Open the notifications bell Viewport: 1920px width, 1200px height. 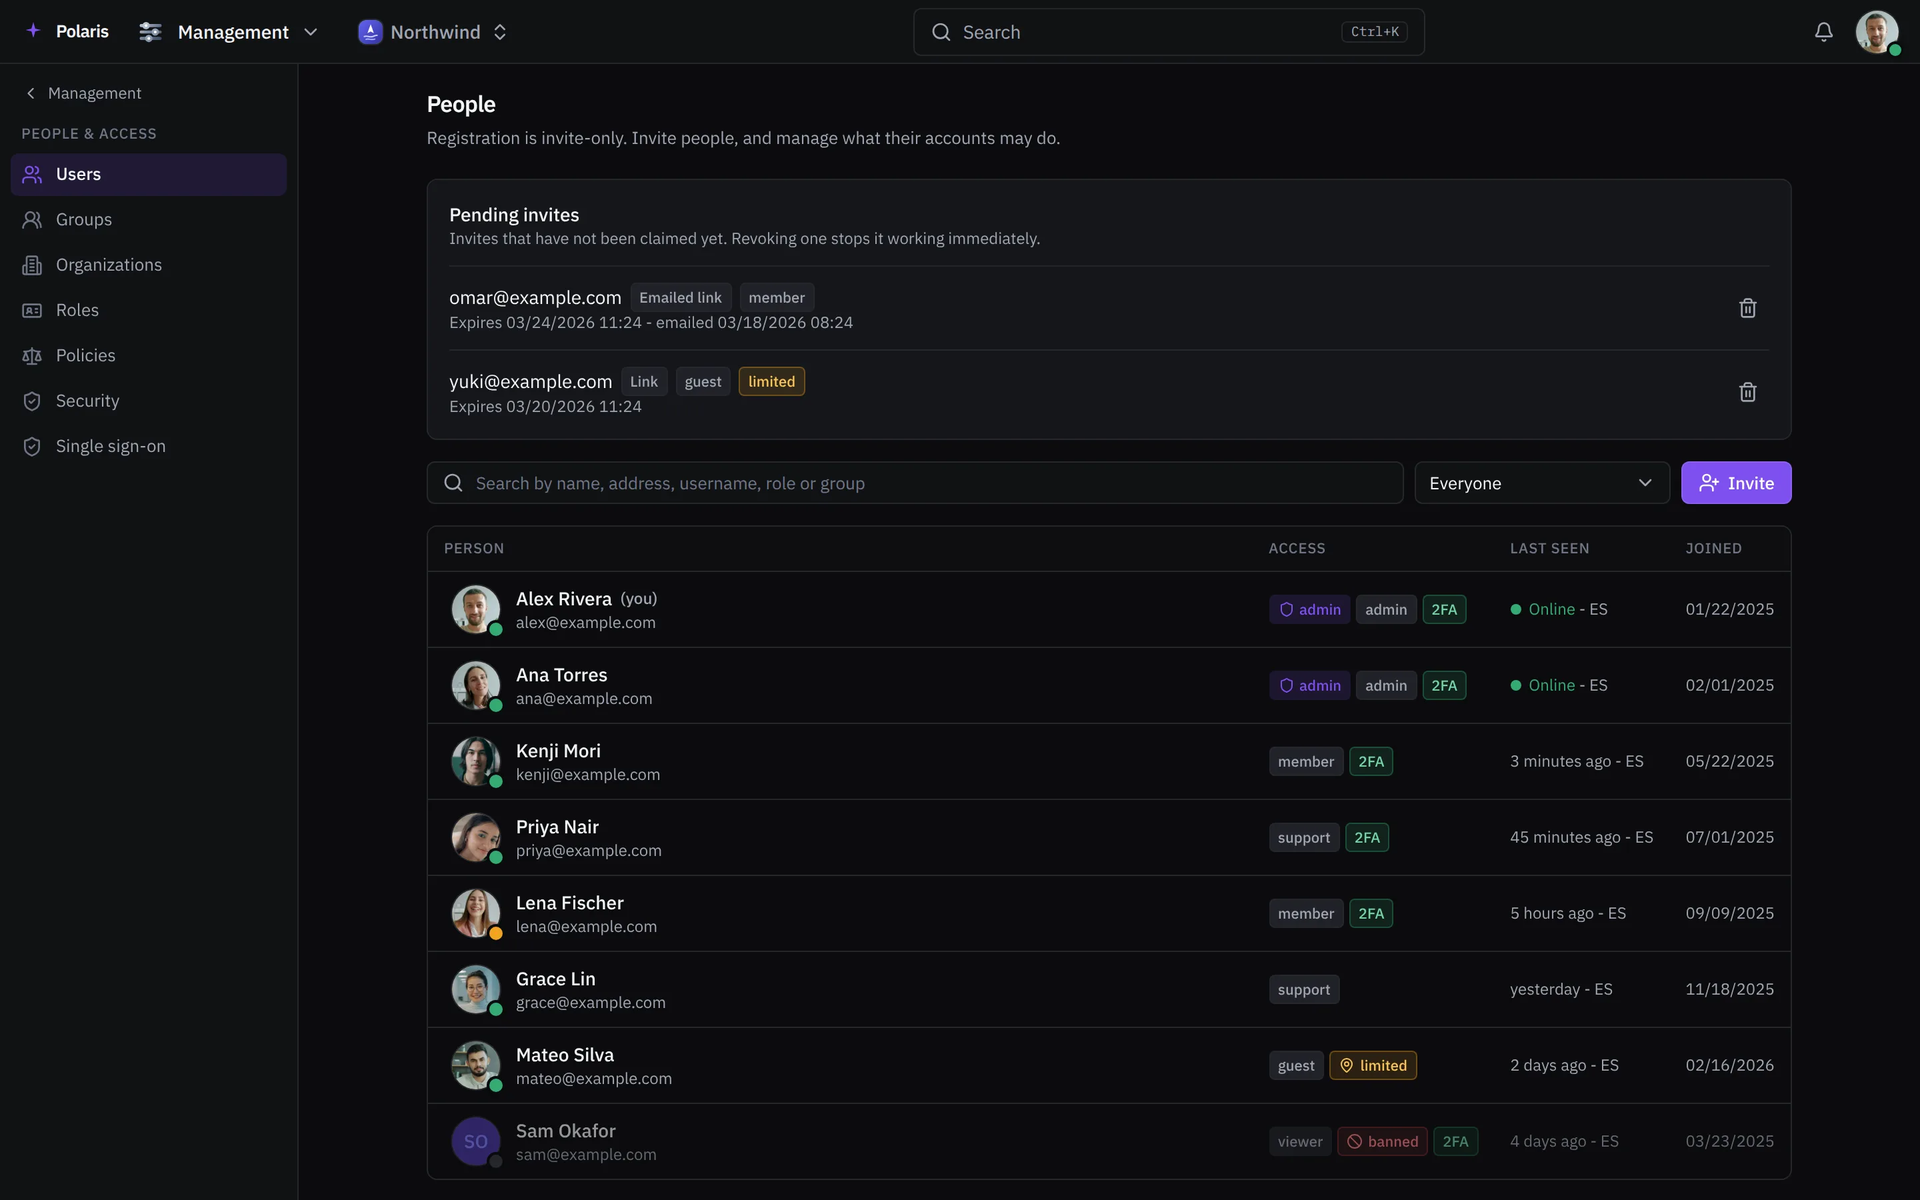point(1823,32)
